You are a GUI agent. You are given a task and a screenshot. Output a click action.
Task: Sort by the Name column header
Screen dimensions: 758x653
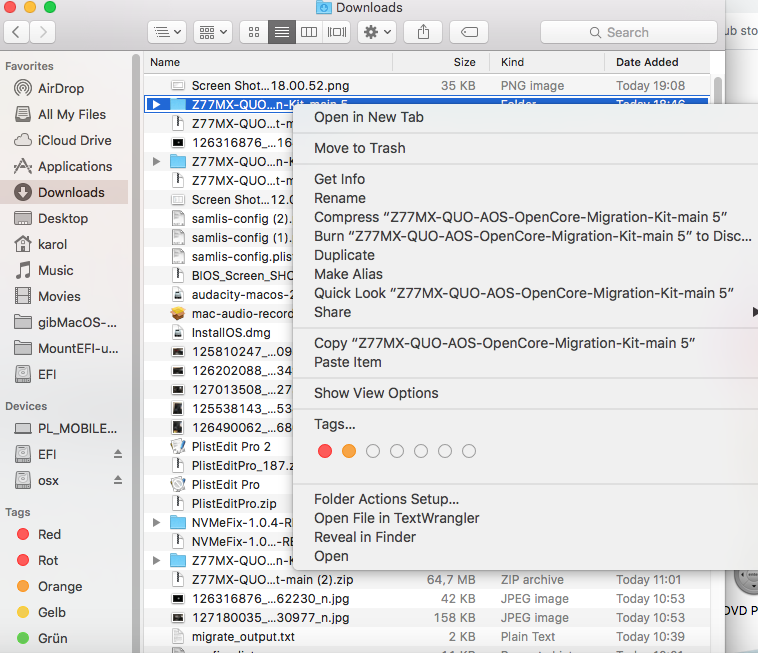268,62
